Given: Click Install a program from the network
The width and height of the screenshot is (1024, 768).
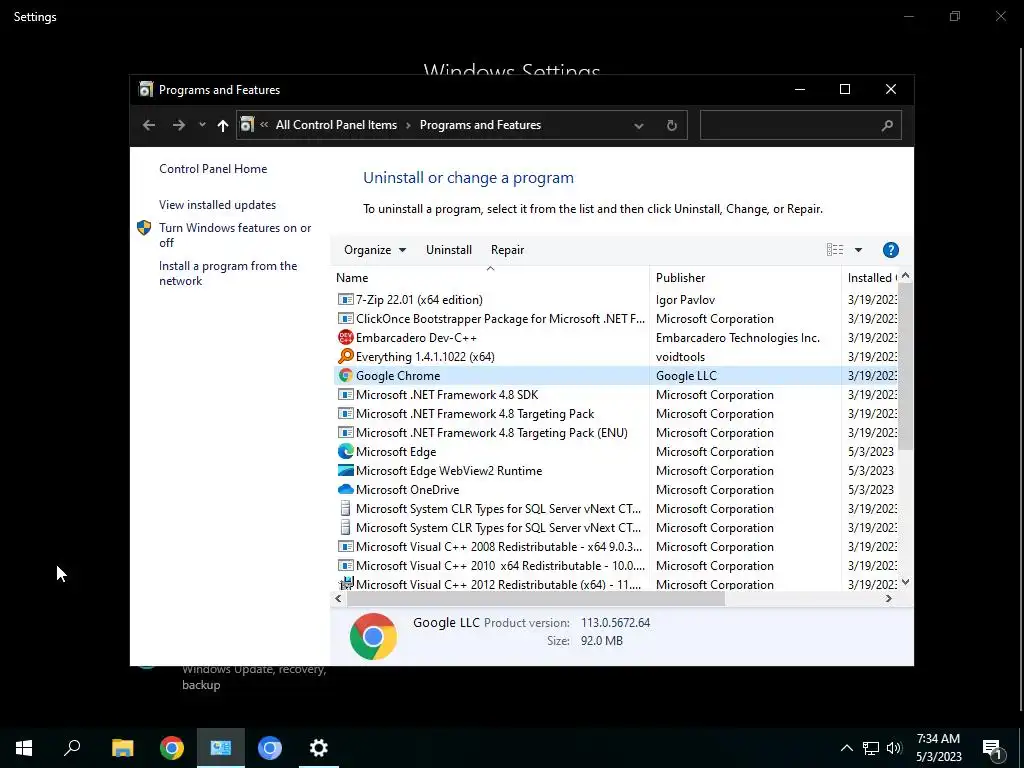Looking at the screenshot, I should [x=228, y=273].
